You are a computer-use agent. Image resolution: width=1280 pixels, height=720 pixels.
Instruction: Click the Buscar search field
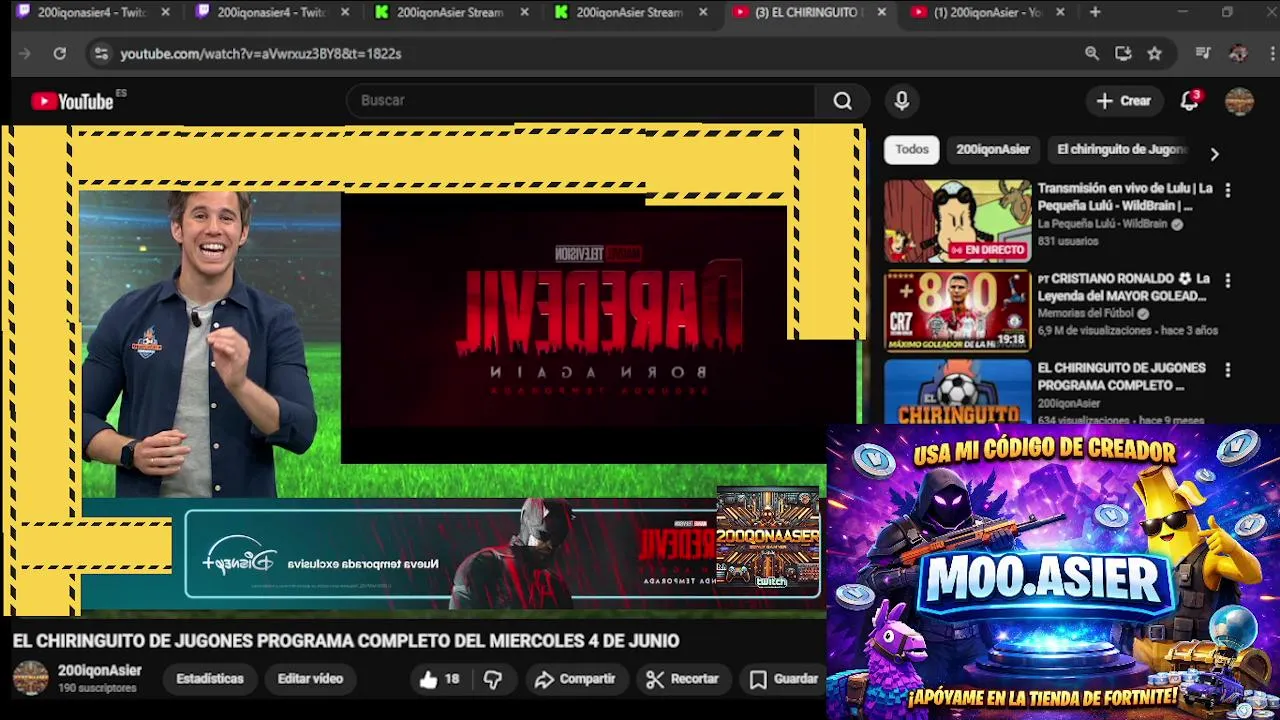(583, 100)
